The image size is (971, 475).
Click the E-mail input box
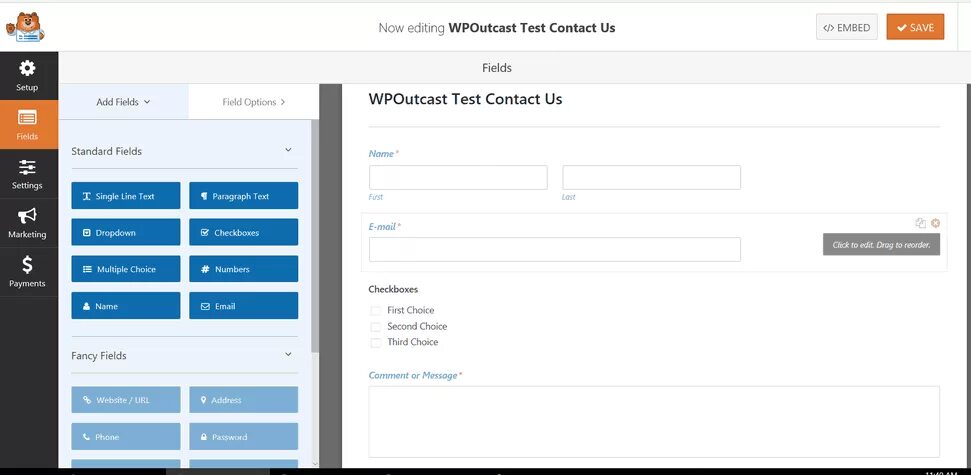click(555, 250)
